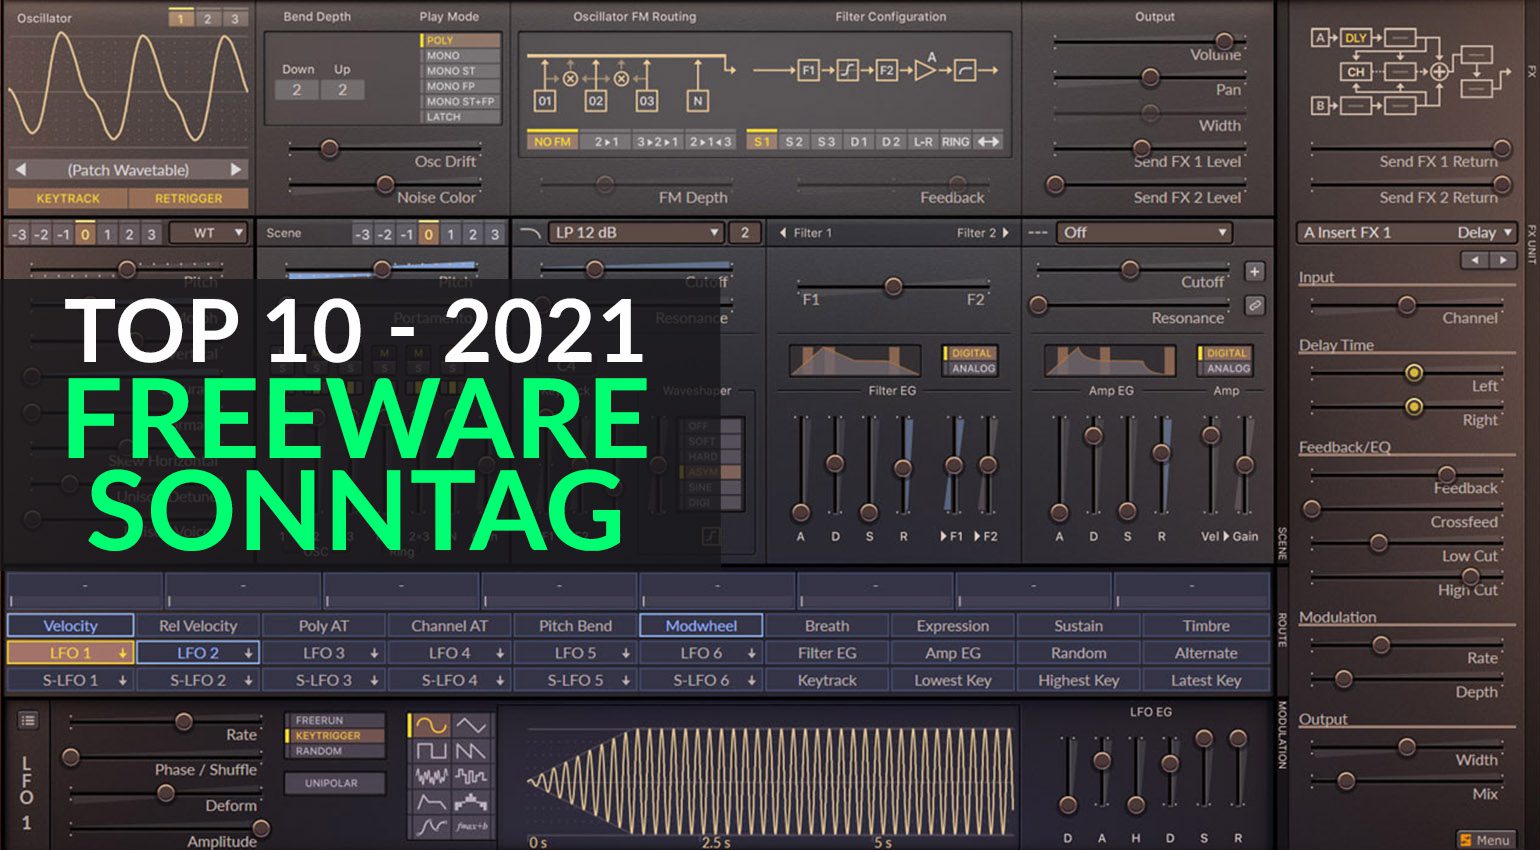Adjust the Osc Drift slider
This screenshot has width=1540, height=850.
tap(329, 149)
